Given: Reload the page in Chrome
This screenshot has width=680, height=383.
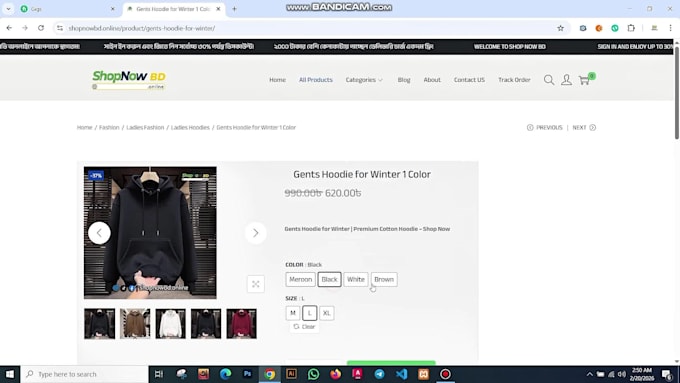Looking at the screenshot, I should [x=41, y=28].
